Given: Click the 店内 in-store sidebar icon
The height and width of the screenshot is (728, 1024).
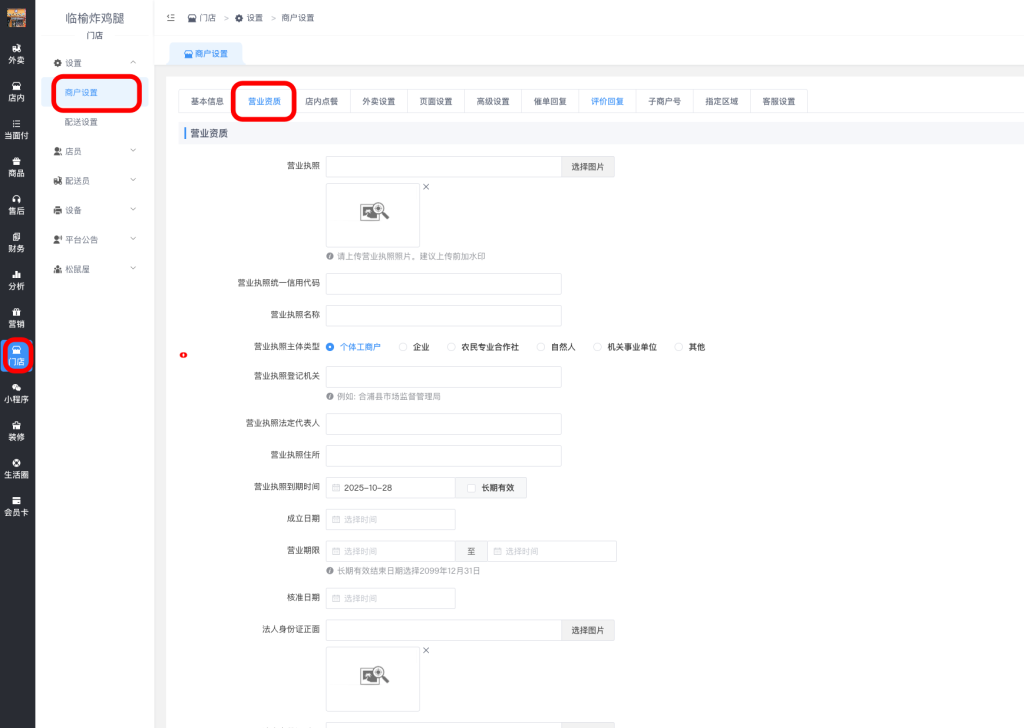Looking at the screenshot, I should click(x=17, y=91).
